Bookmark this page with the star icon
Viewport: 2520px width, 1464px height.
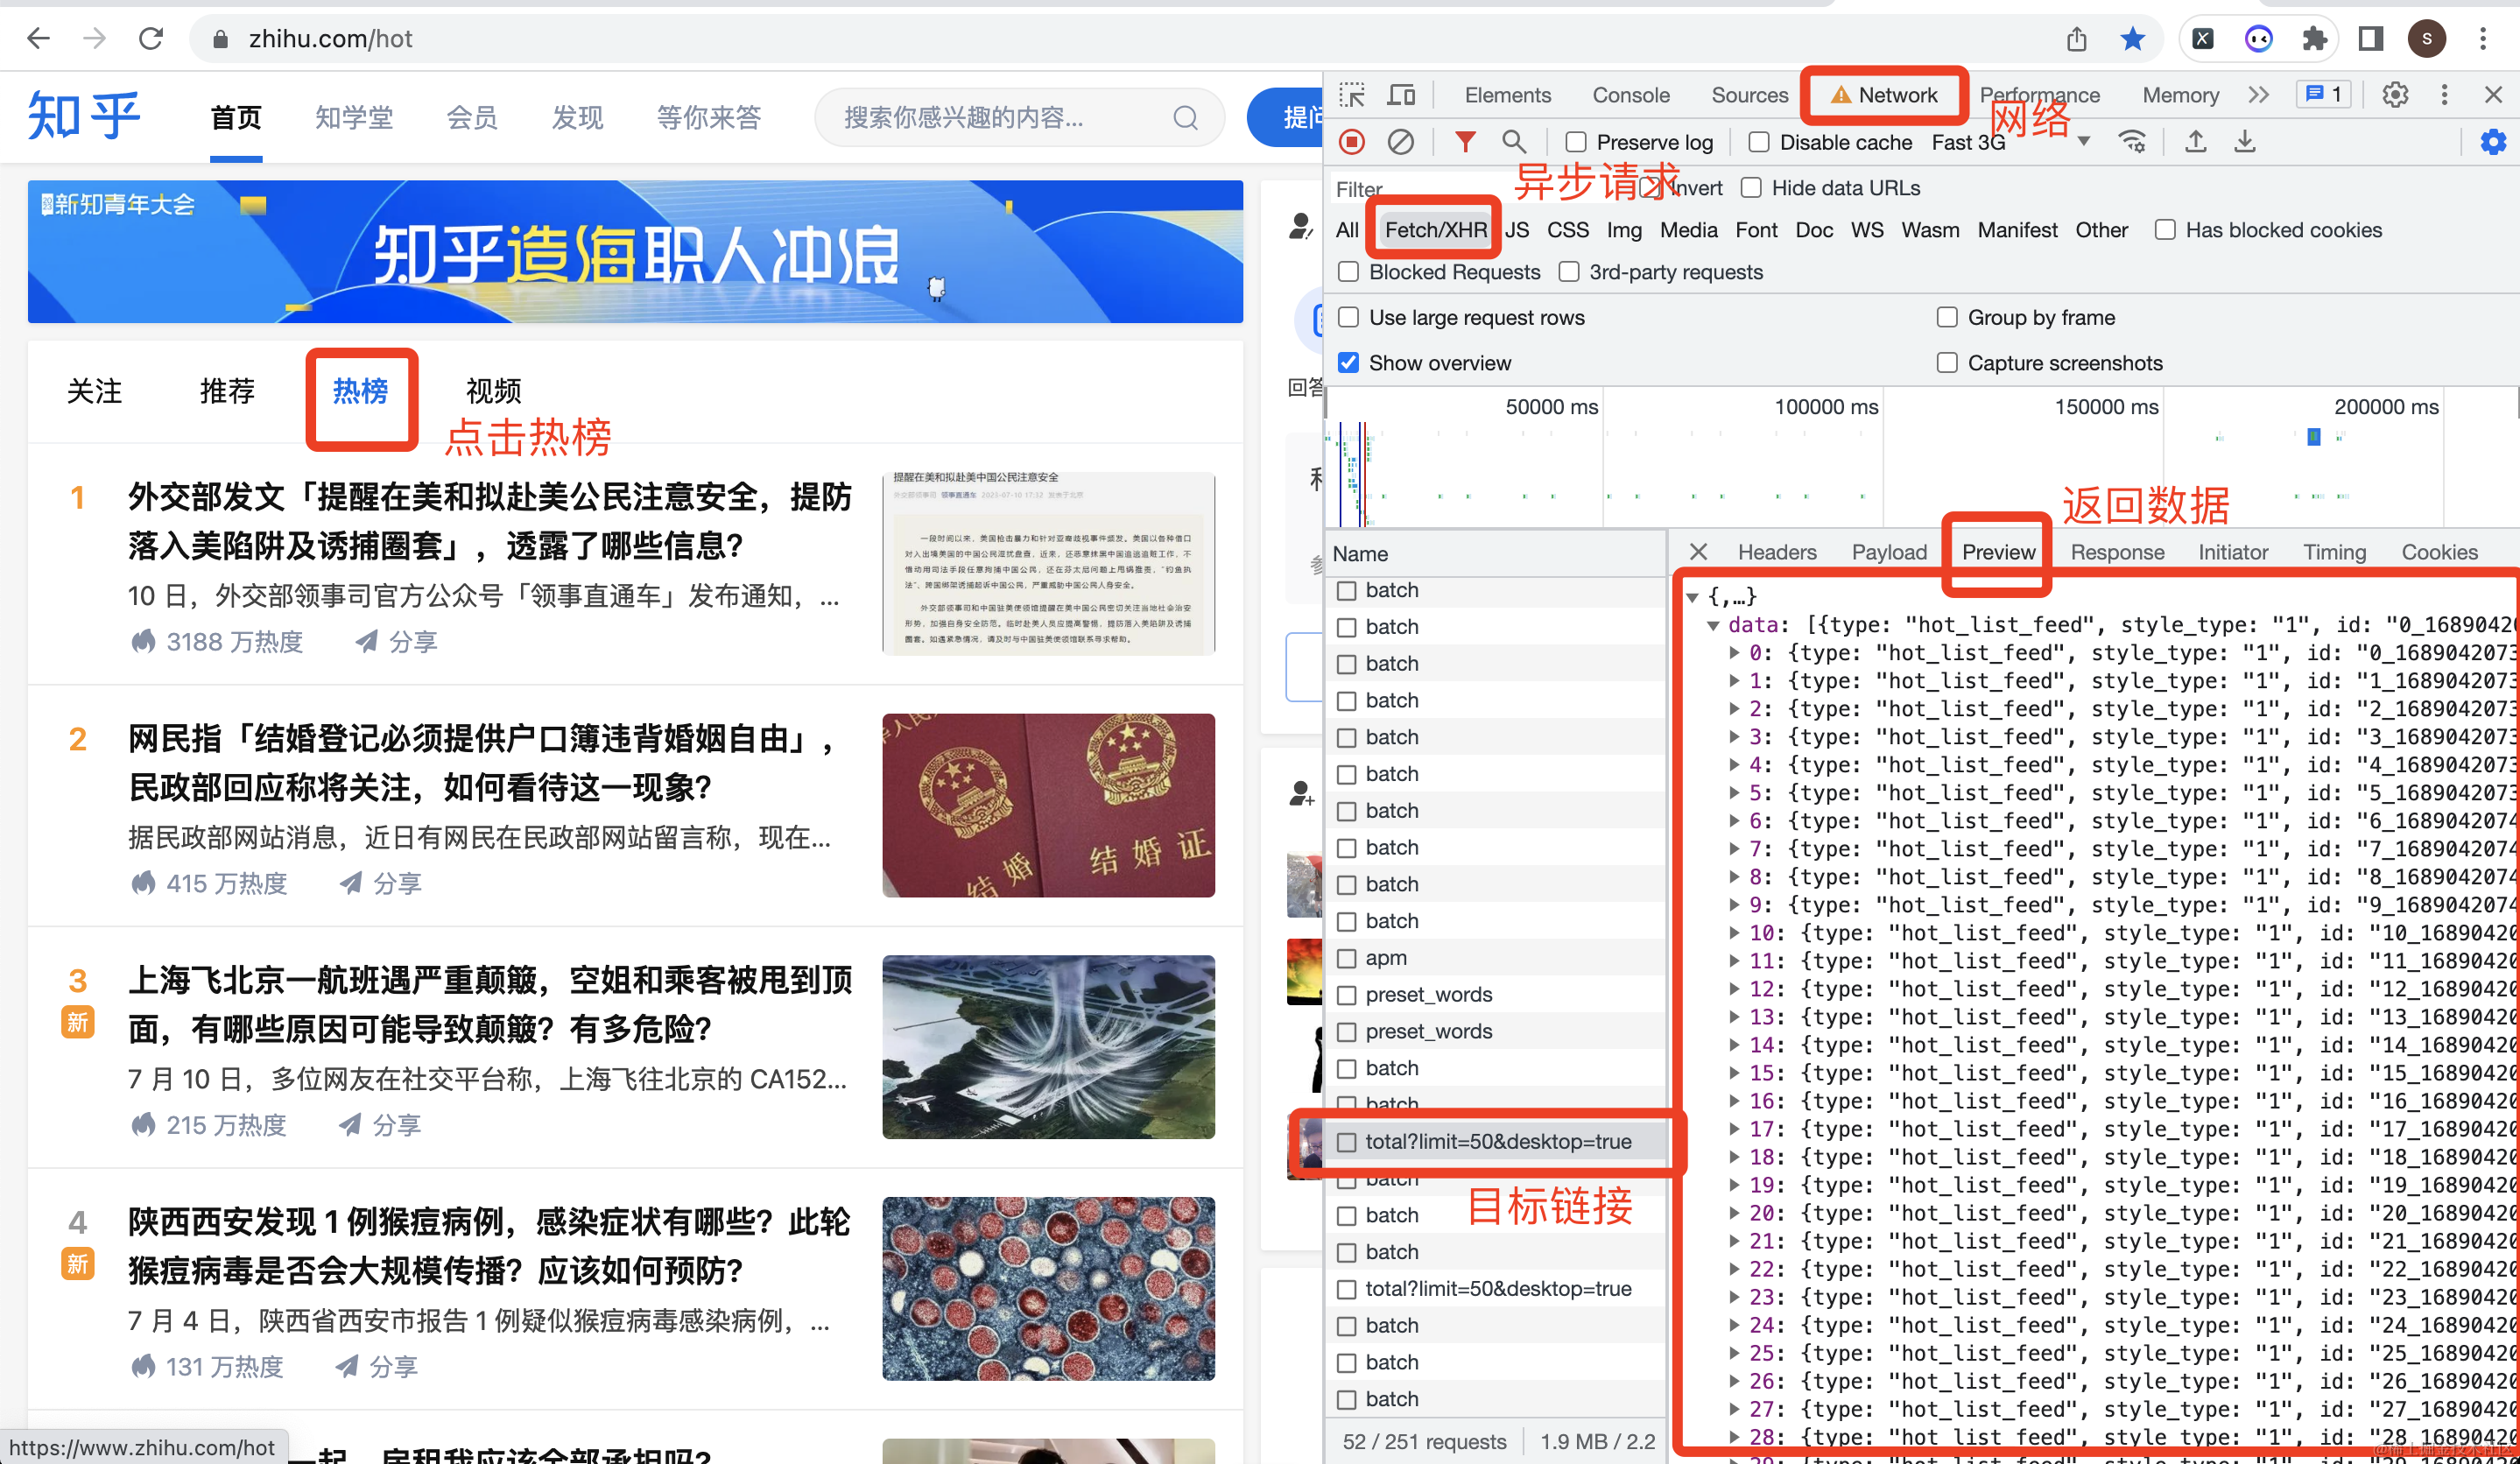(x=2132, y=39)
